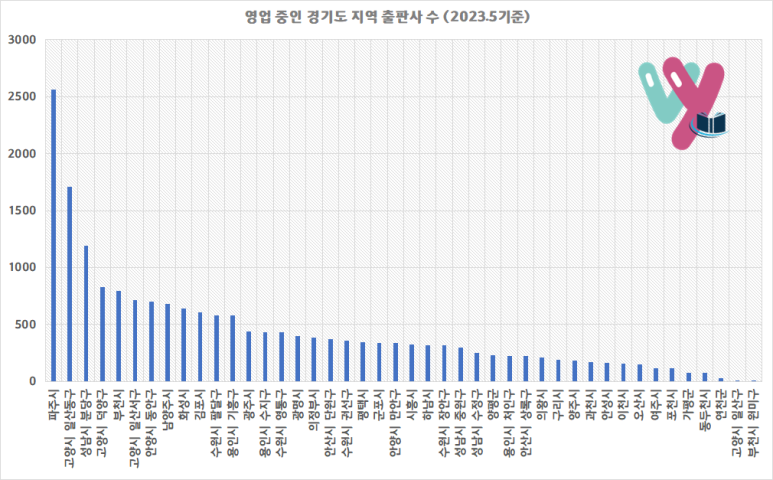Screen dimensions: 773x480
Task: Select the x-axis label '수원시 영통구'
Action: [281, 422]
